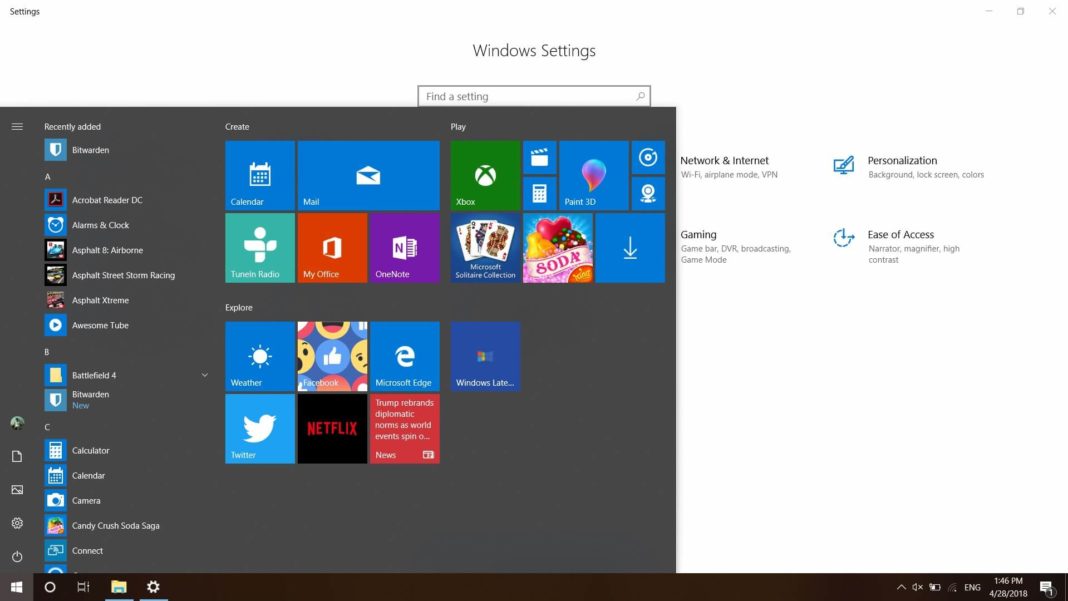Open Network & Internet settings
Image resolution: width=1068 pixels, height=601 pixels.
(x=723, y=160)
